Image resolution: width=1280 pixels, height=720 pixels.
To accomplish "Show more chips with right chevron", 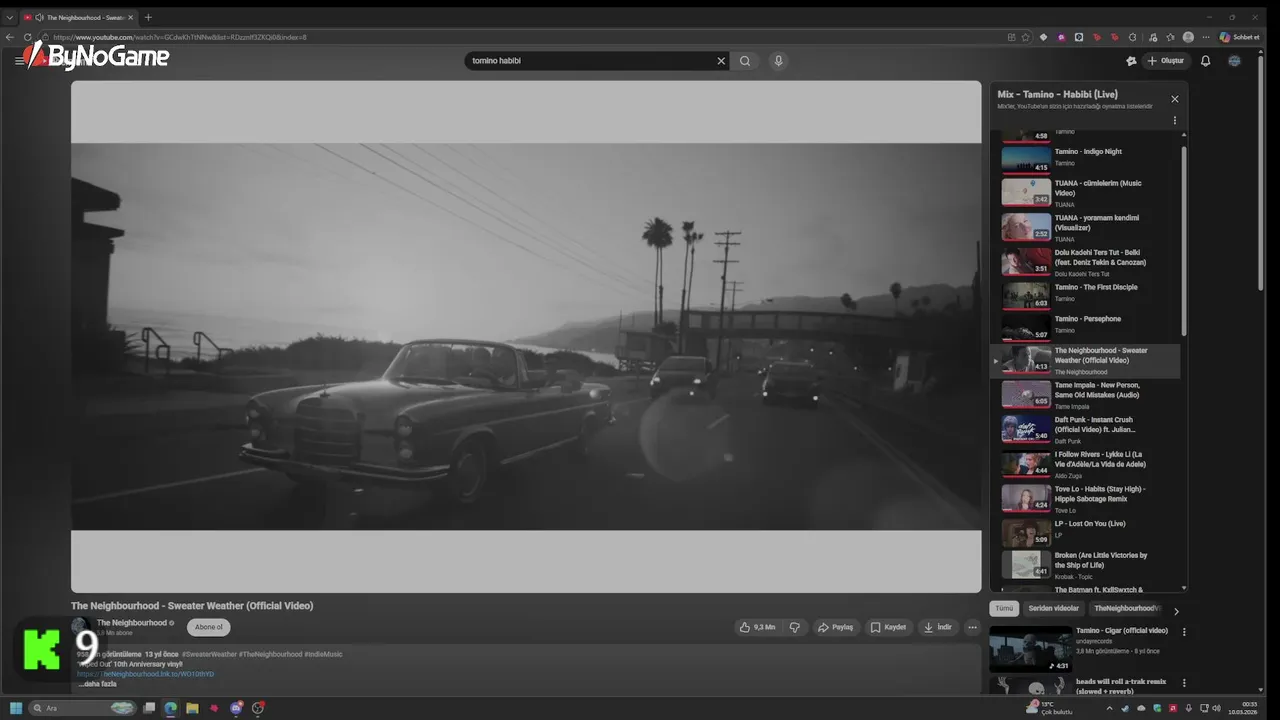I will 1176,611.
